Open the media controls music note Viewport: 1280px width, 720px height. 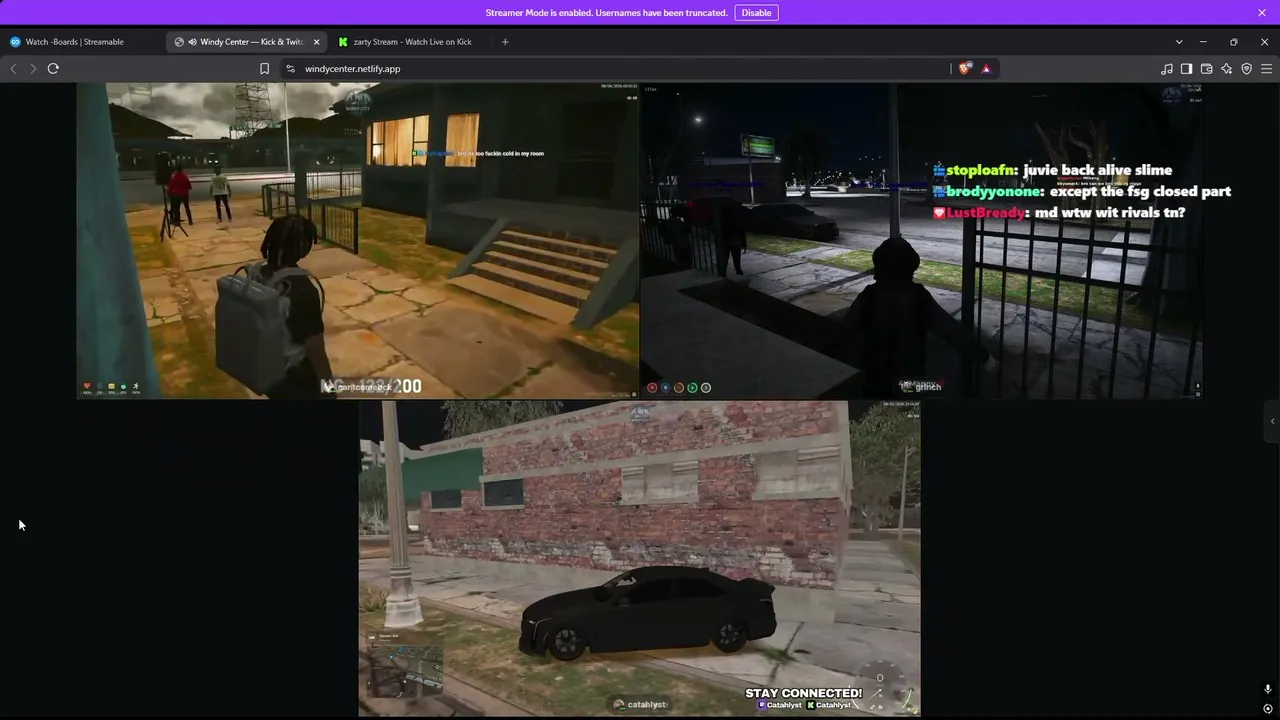1167,69
